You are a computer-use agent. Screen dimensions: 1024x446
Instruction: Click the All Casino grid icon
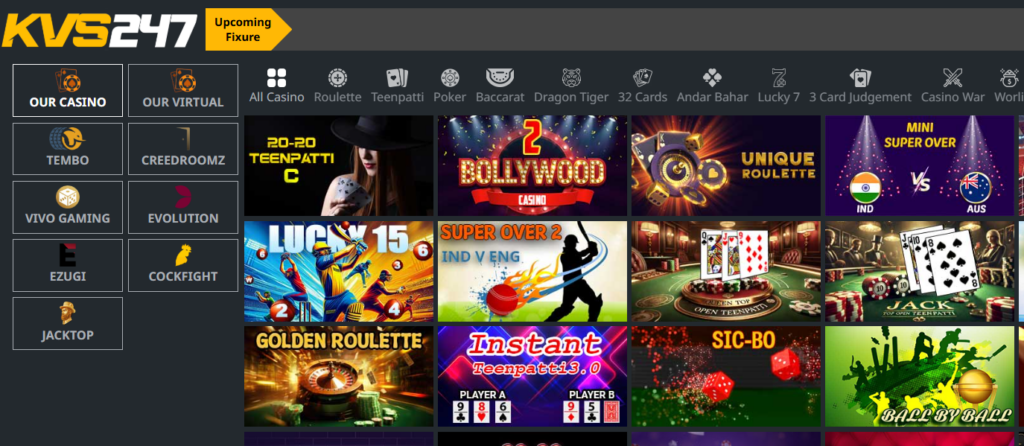(x=276, y=78)
